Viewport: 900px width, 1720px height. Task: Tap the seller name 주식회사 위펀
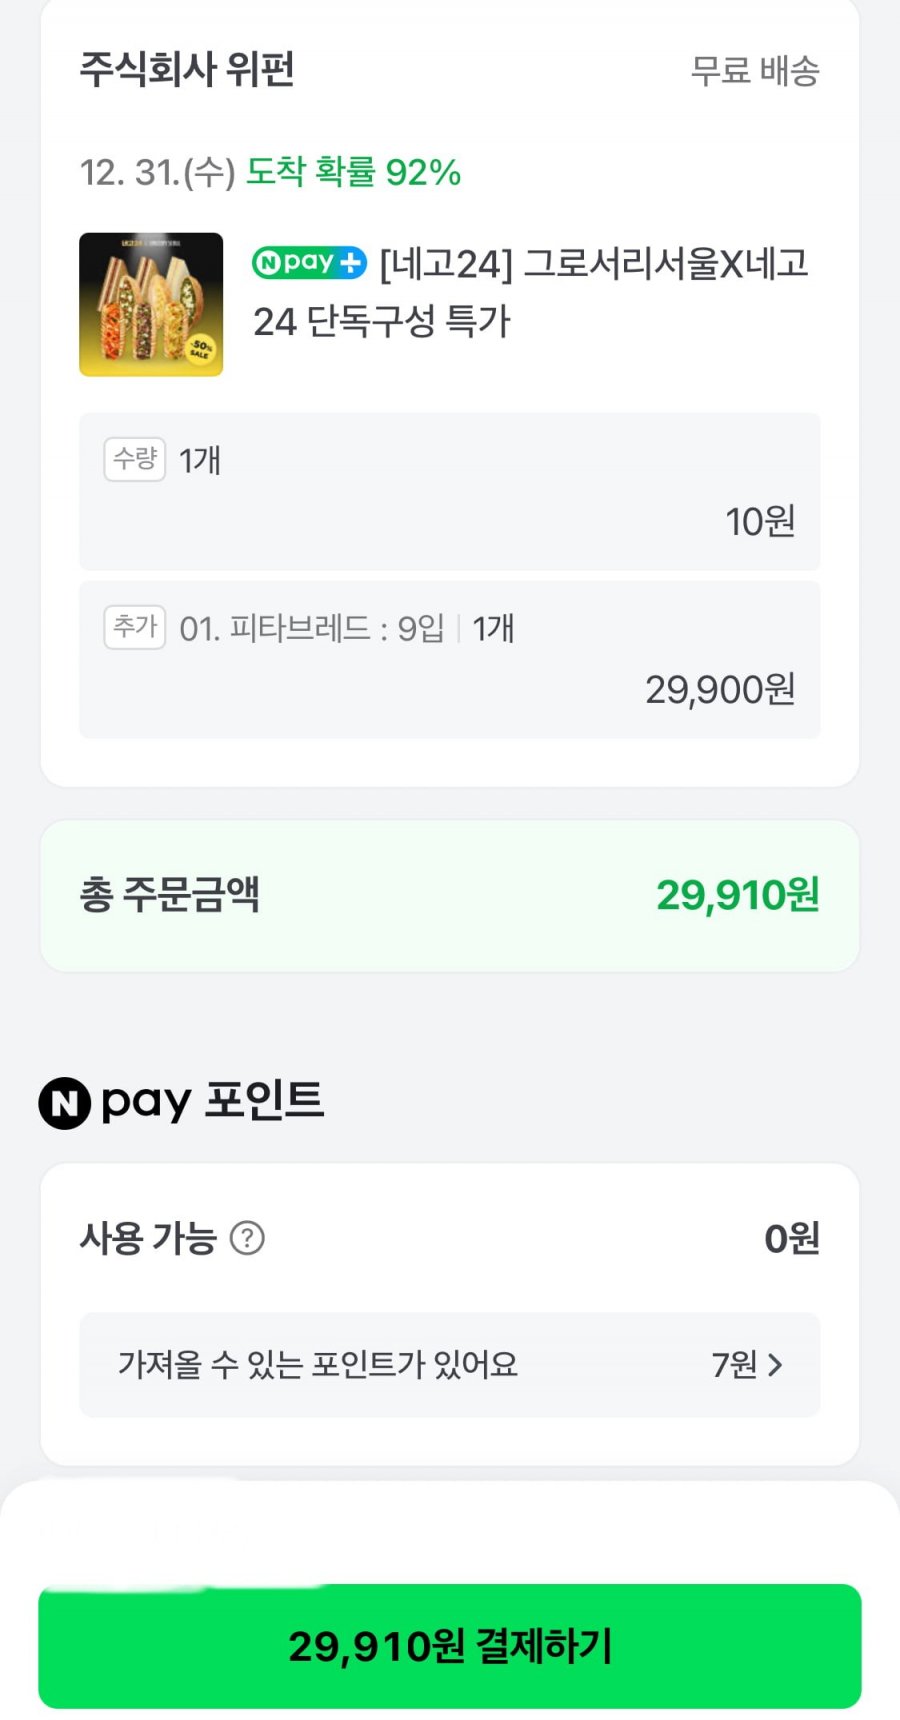(x=187, y=70)
